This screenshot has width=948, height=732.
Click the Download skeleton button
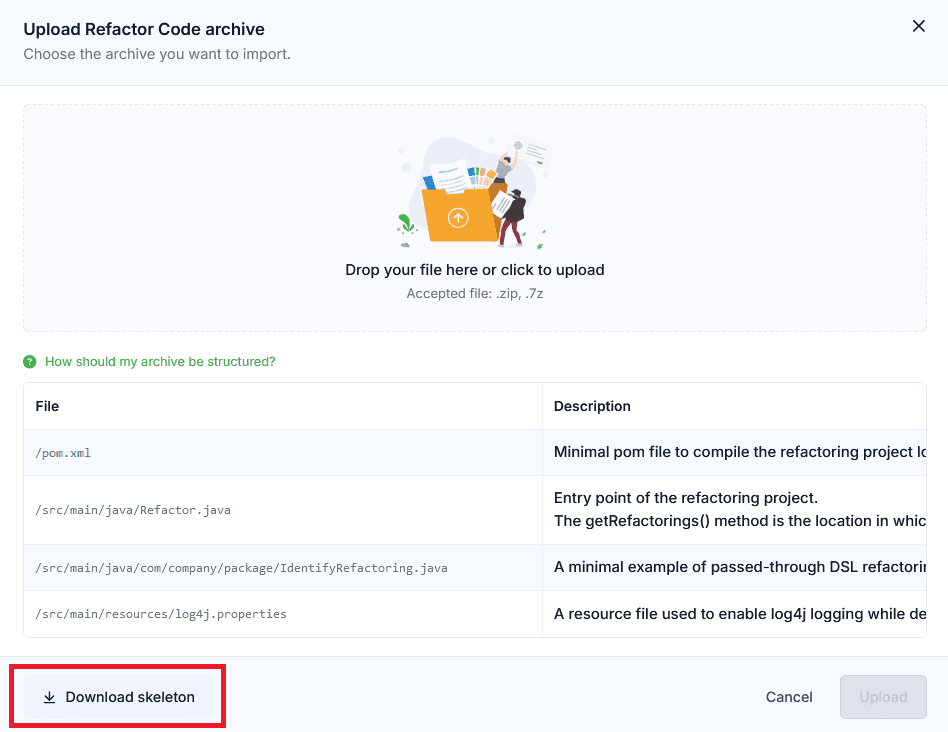(118, 697)
